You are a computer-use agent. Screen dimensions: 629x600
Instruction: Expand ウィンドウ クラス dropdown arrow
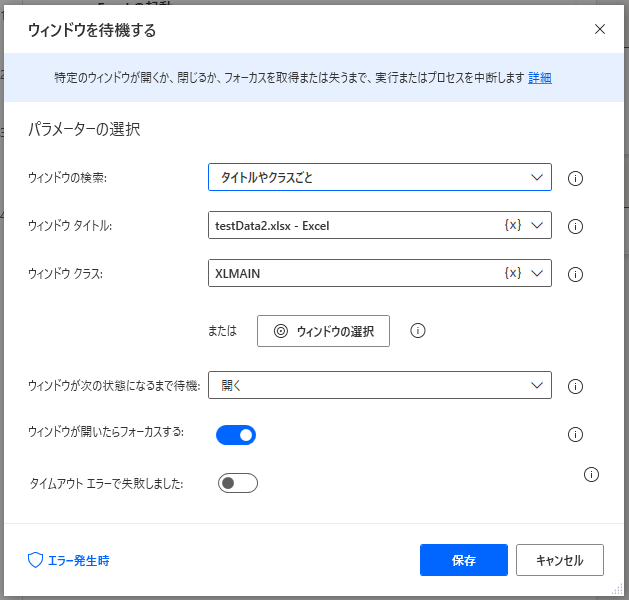tap(538, 273)
